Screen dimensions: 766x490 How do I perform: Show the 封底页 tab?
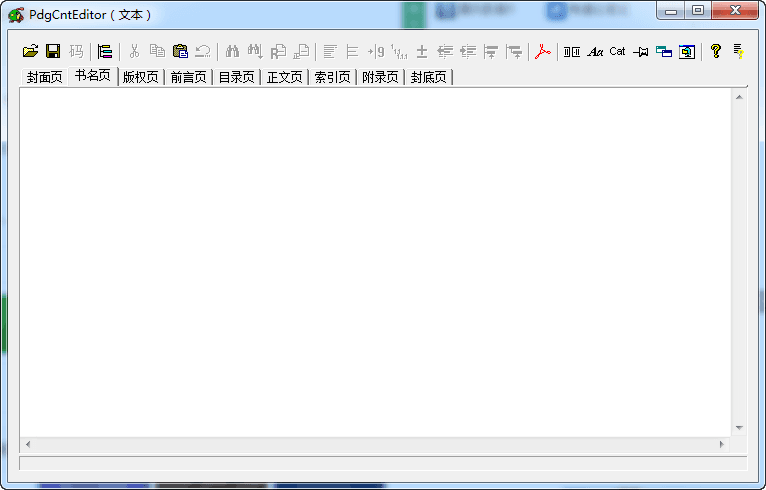428,77
